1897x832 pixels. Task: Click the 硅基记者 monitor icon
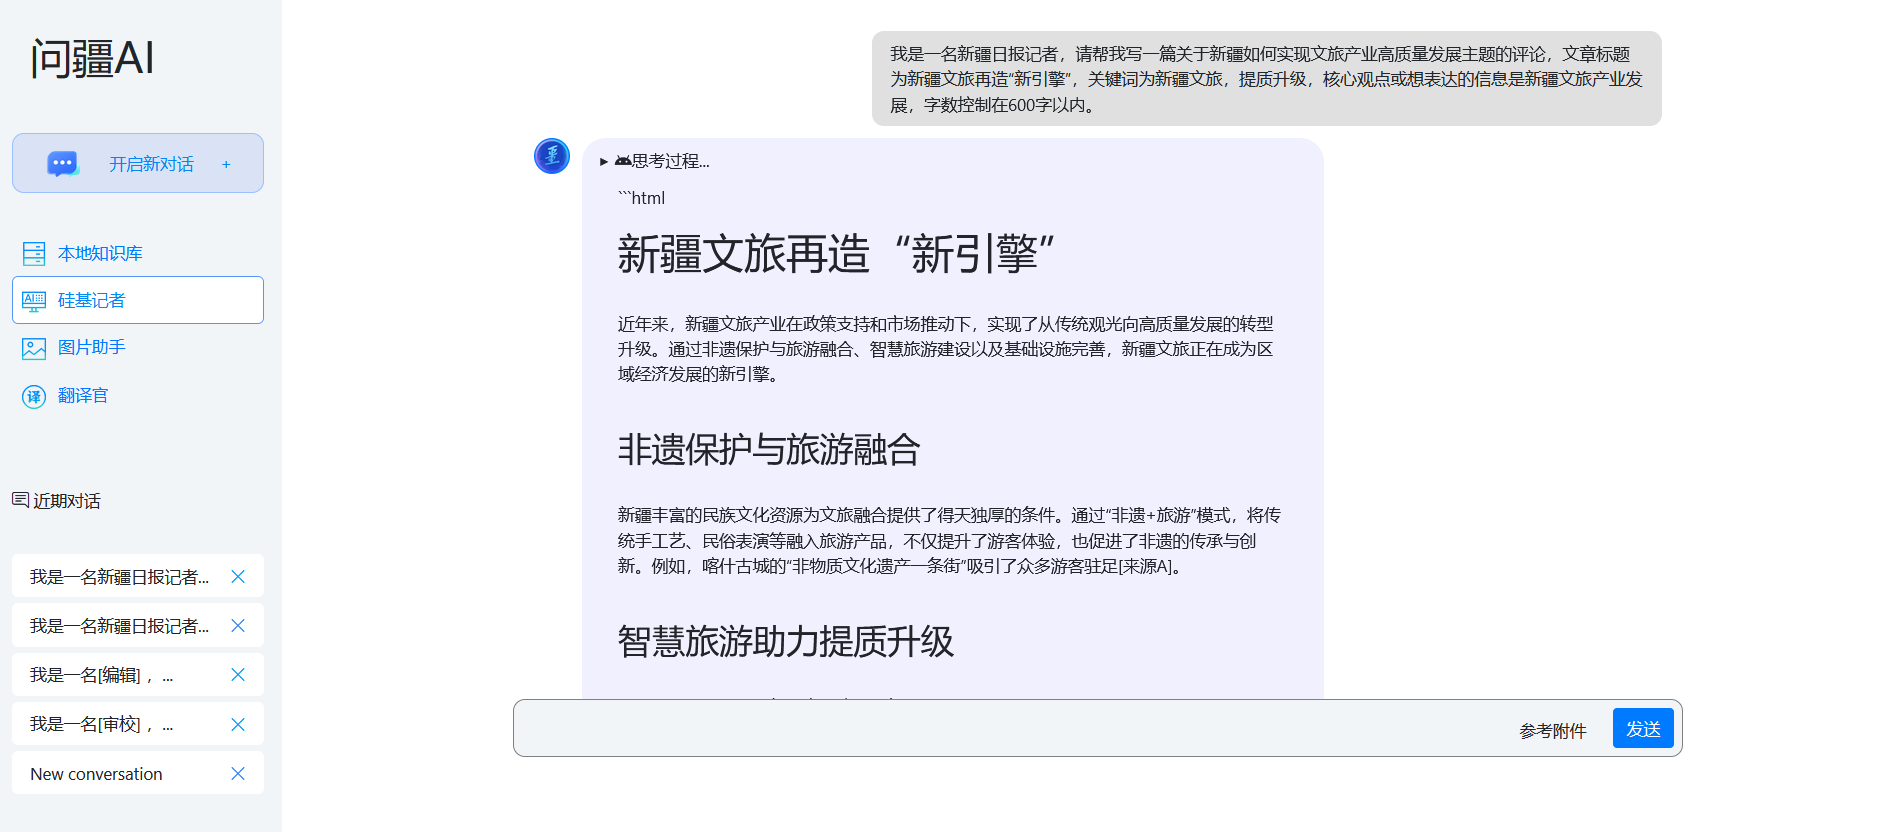(34, 301)
